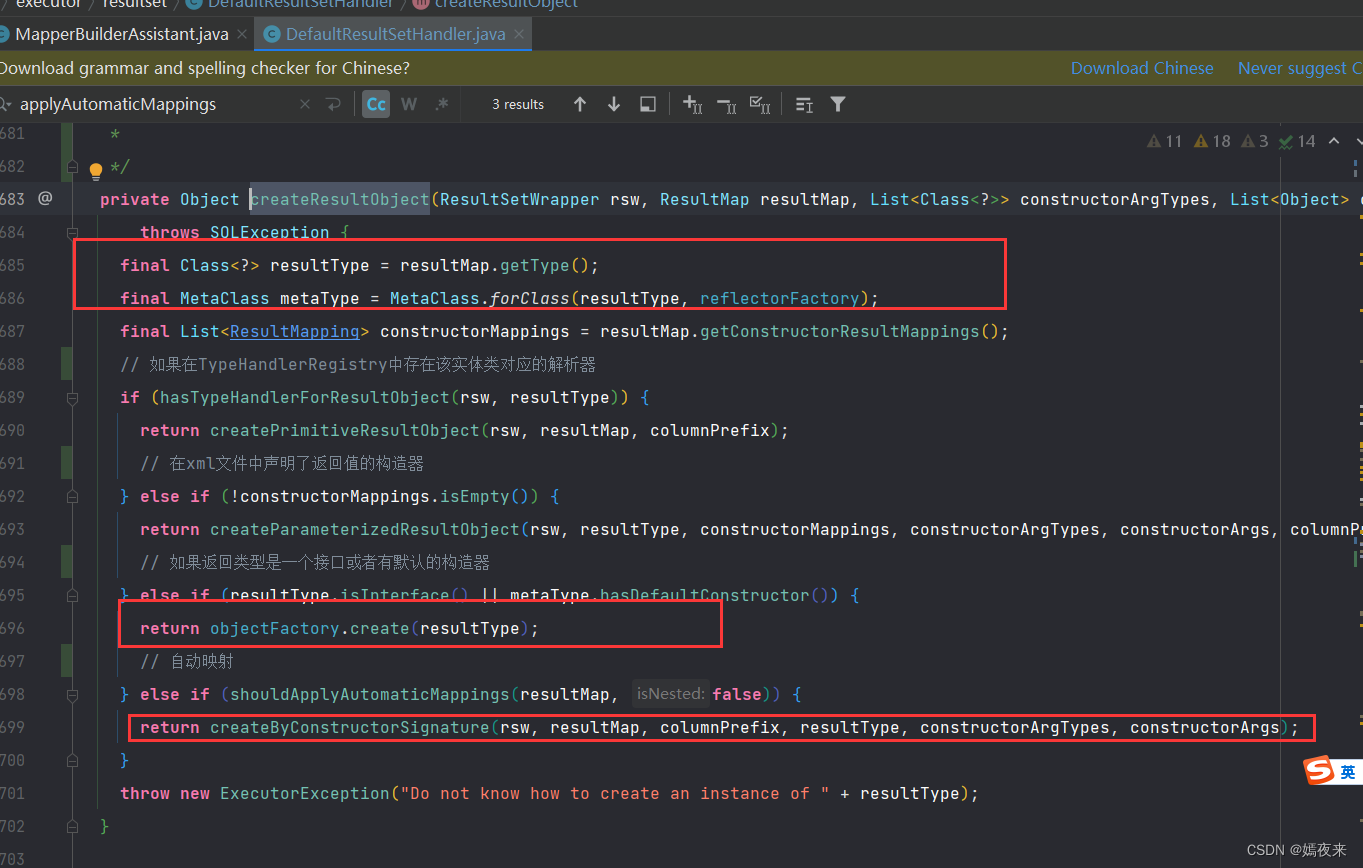Click the applyAutomaticMappings search field
Image resolution: width=1363 pixels, height=868 pixels.
point(155,104)
